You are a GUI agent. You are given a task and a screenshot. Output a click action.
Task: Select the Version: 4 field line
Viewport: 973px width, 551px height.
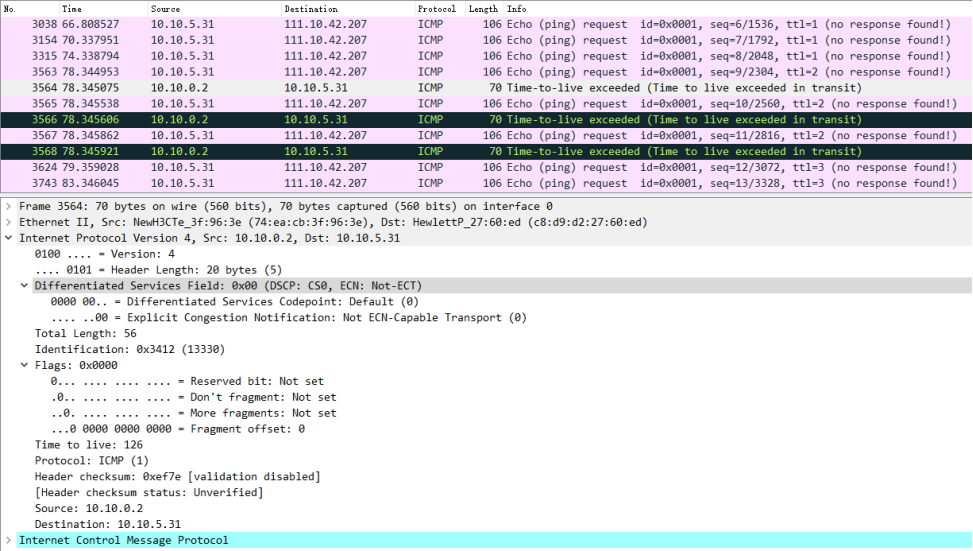click(105, 254)
